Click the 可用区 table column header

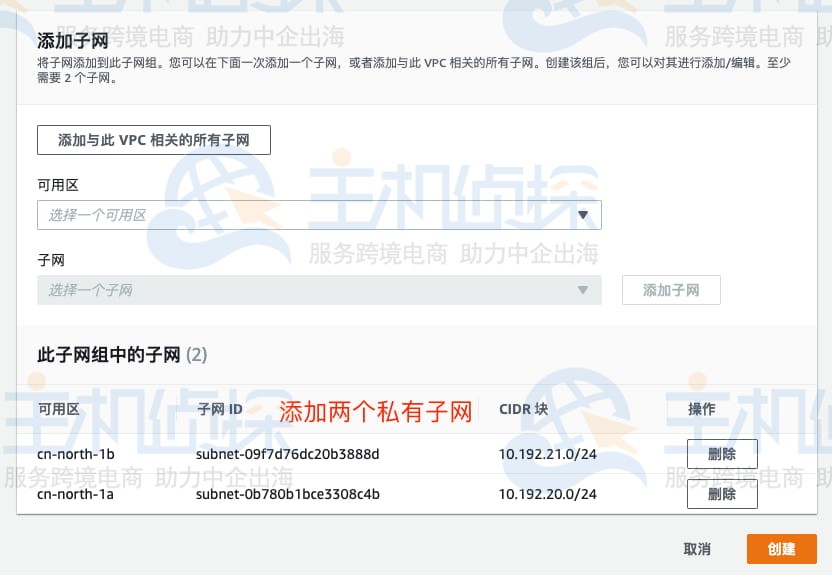58,409
